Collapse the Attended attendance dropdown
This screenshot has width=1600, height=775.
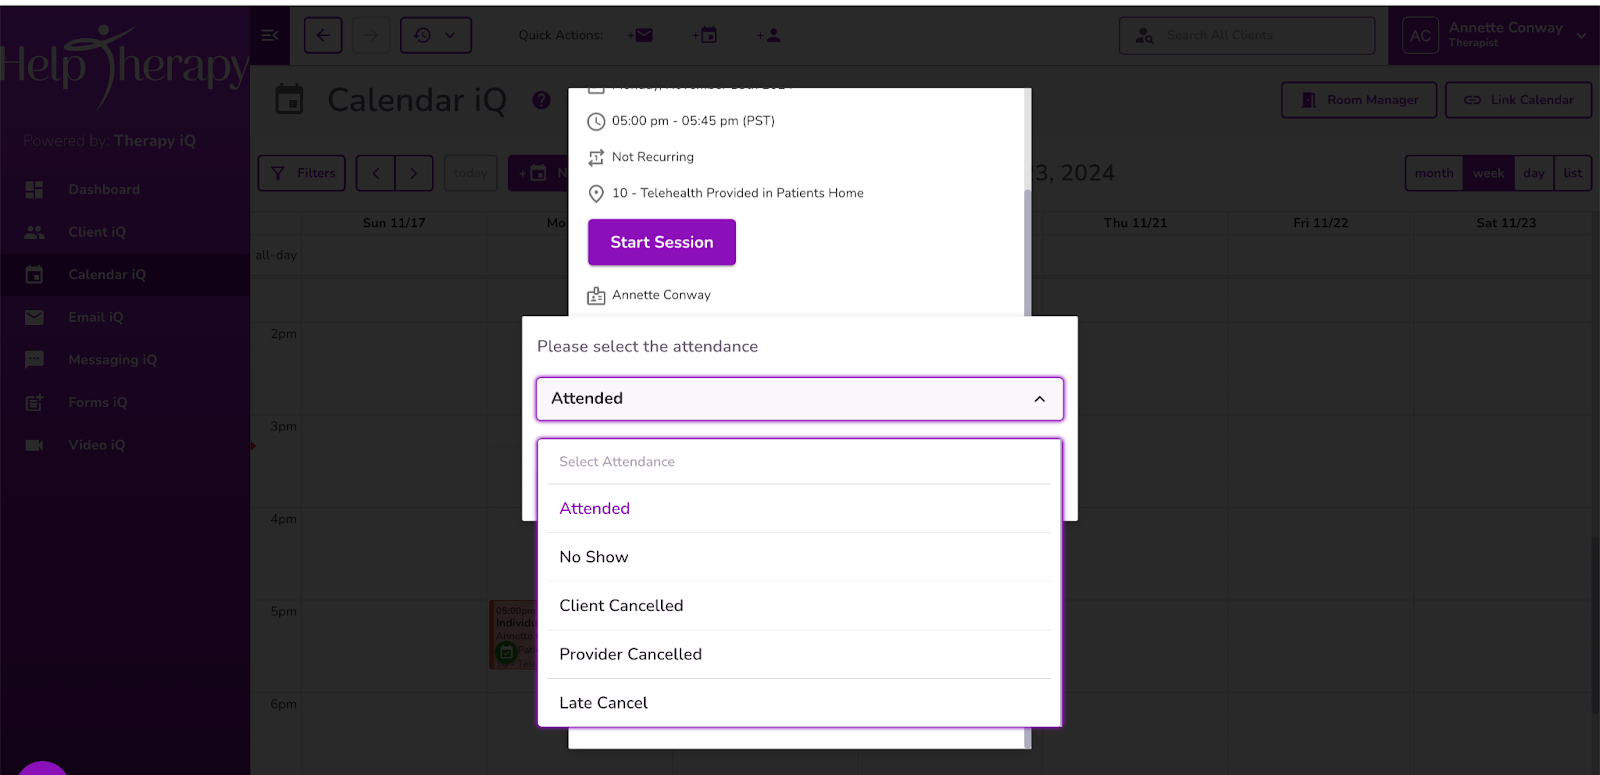tap(800, 399)
